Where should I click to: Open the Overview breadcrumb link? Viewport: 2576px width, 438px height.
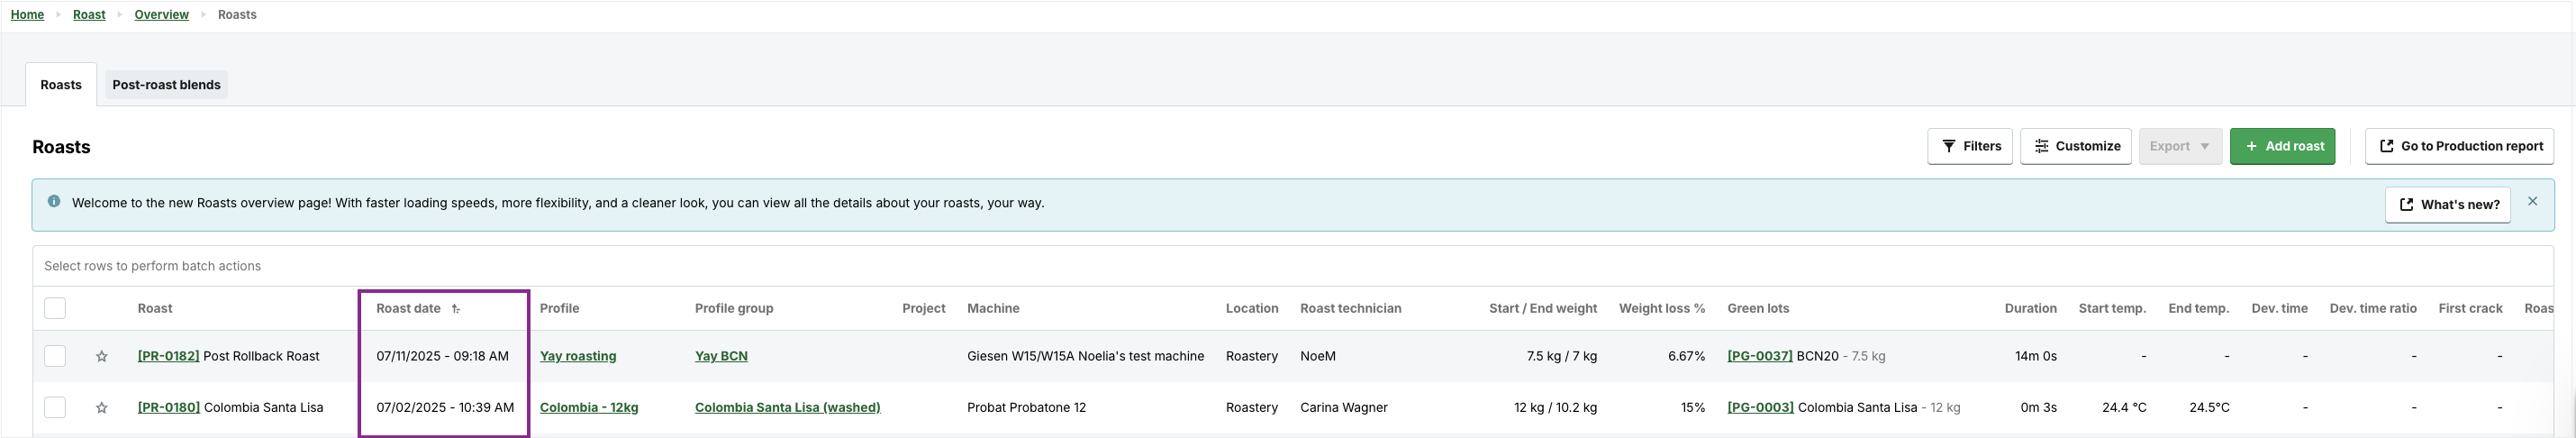point(161,15)
